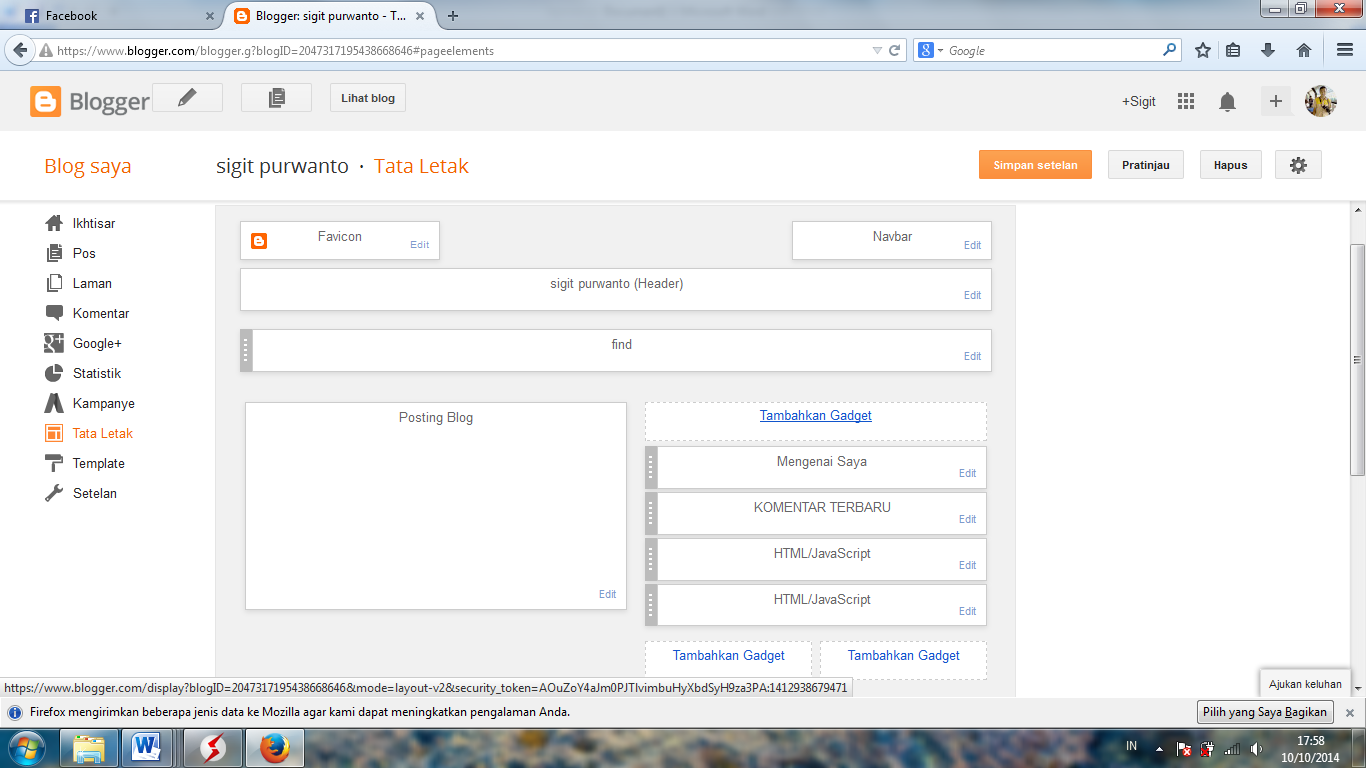Open Microsoft Word from taskbar
This screenshot has width=1366, height=768.
[148, 748]
